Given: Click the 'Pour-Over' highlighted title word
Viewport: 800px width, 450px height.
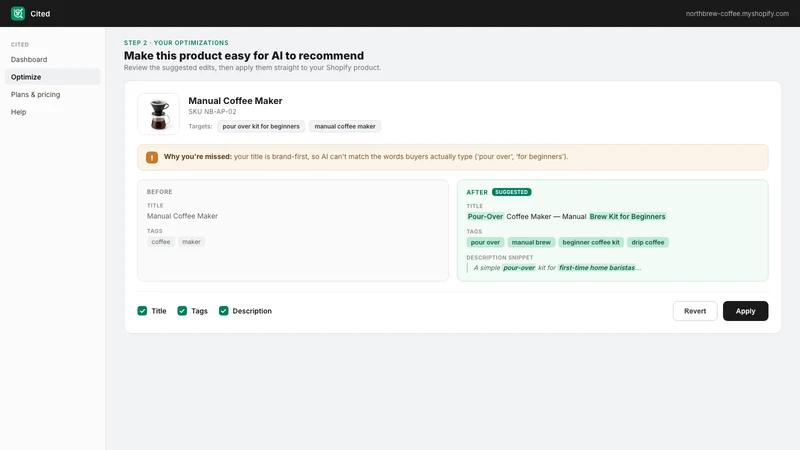Looking at the screenshot, I should pyautogui.click(x=485, y=216).
